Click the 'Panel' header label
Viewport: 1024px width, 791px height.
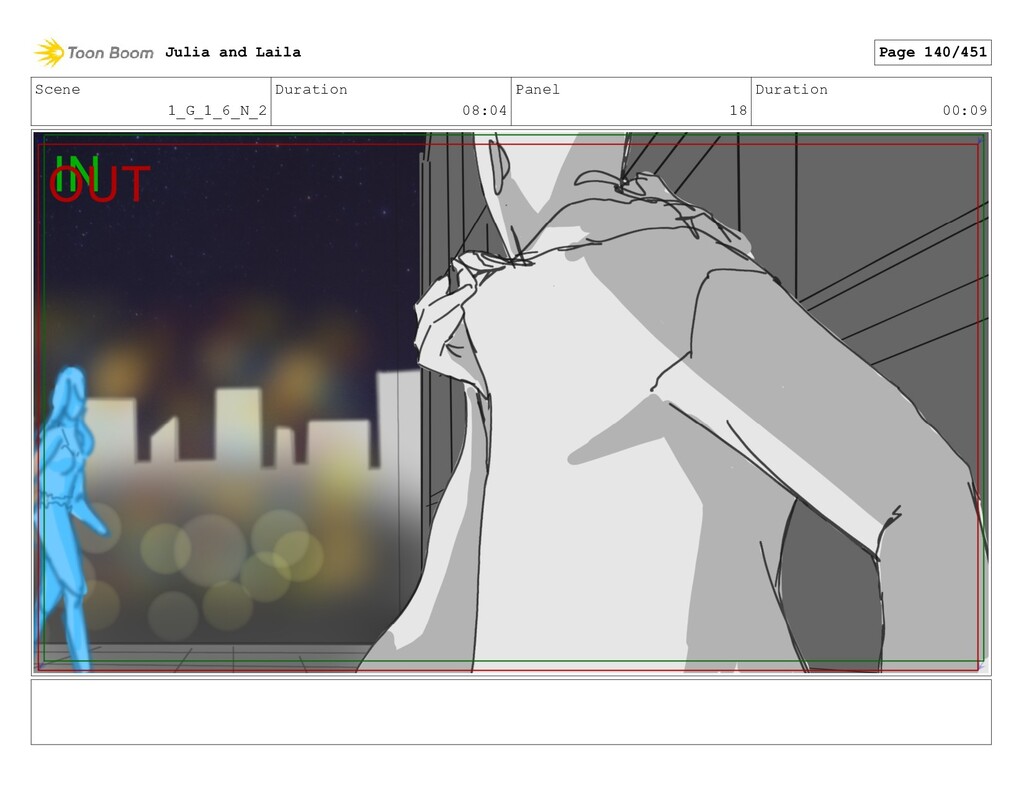coord(537,89)
